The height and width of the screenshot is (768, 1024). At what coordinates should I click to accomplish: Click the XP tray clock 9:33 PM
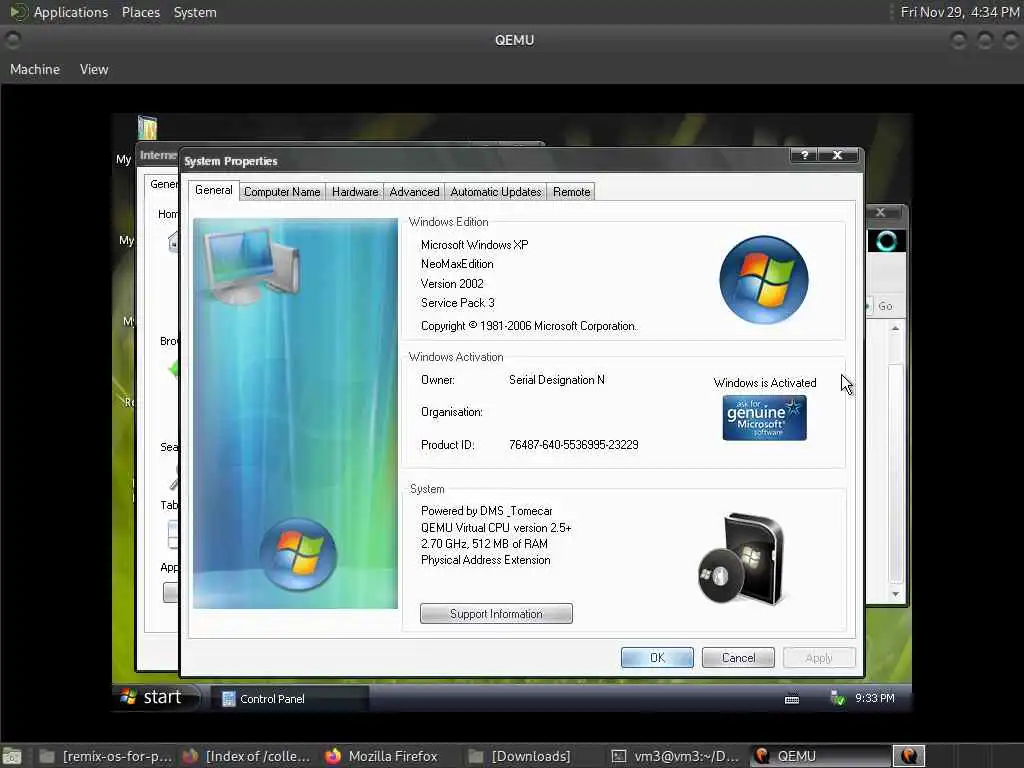click(874, 698)
